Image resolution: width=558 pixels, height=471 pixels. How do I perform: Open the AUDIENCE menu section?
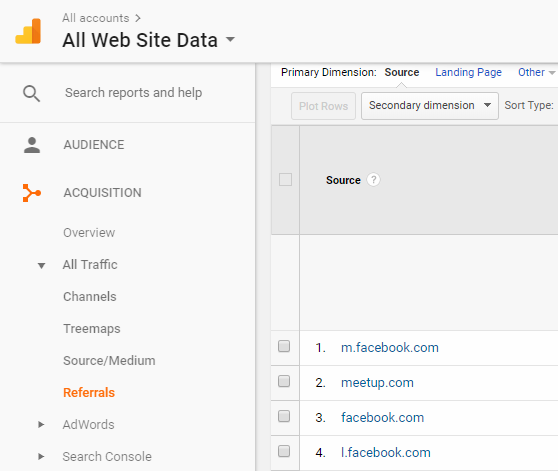click(94, 145)
